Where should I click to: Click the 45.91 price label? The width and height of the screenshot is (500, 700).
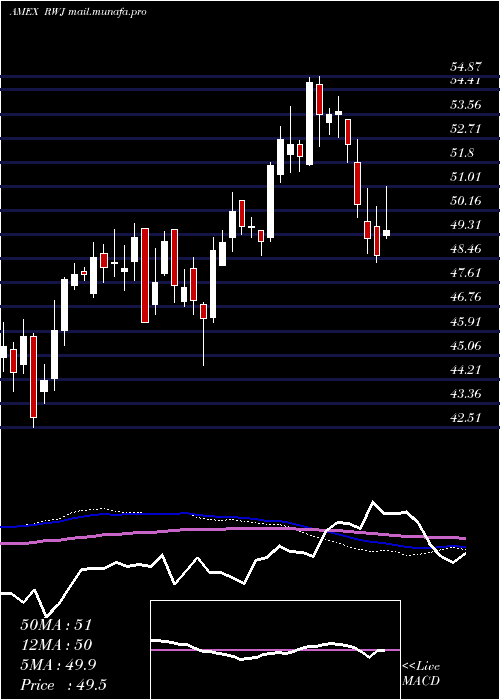pos(466,321)
